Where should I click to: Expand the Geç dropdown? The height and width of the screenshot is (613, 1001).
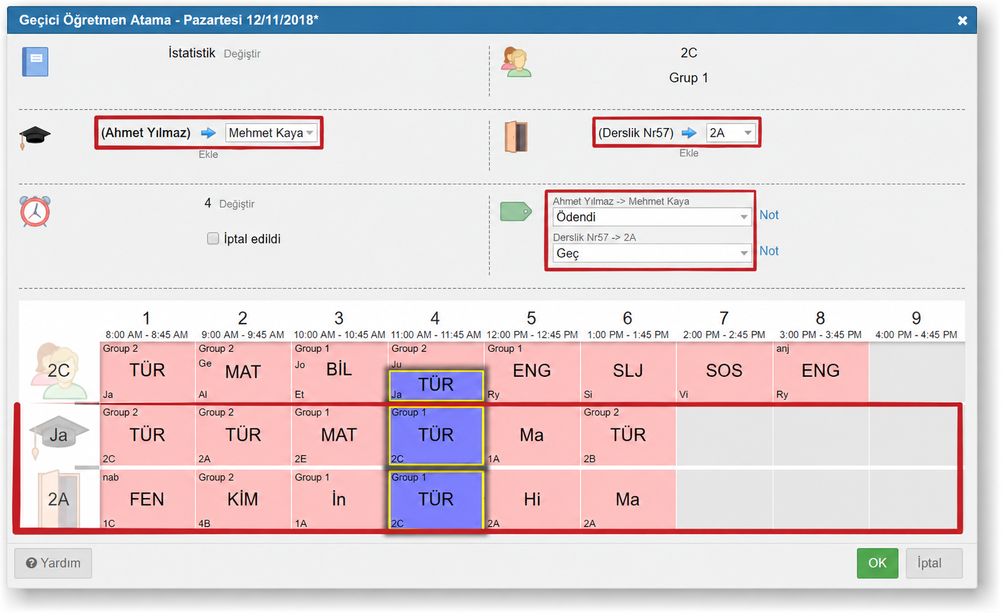(651, 254)
